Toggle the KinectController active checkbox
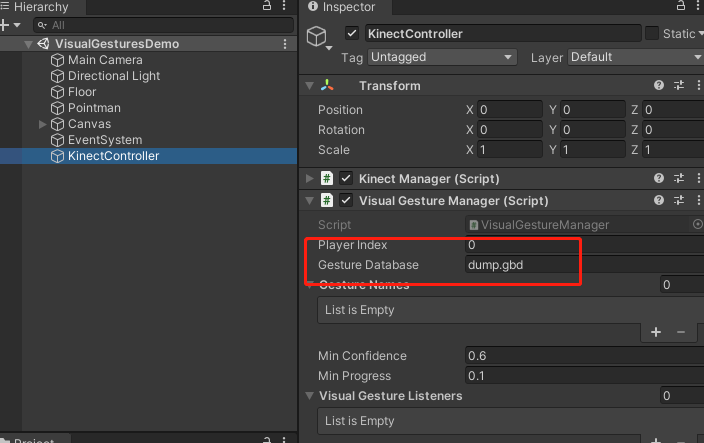The image size is (704, 443). pyautogui.click(x=351, y=34)
